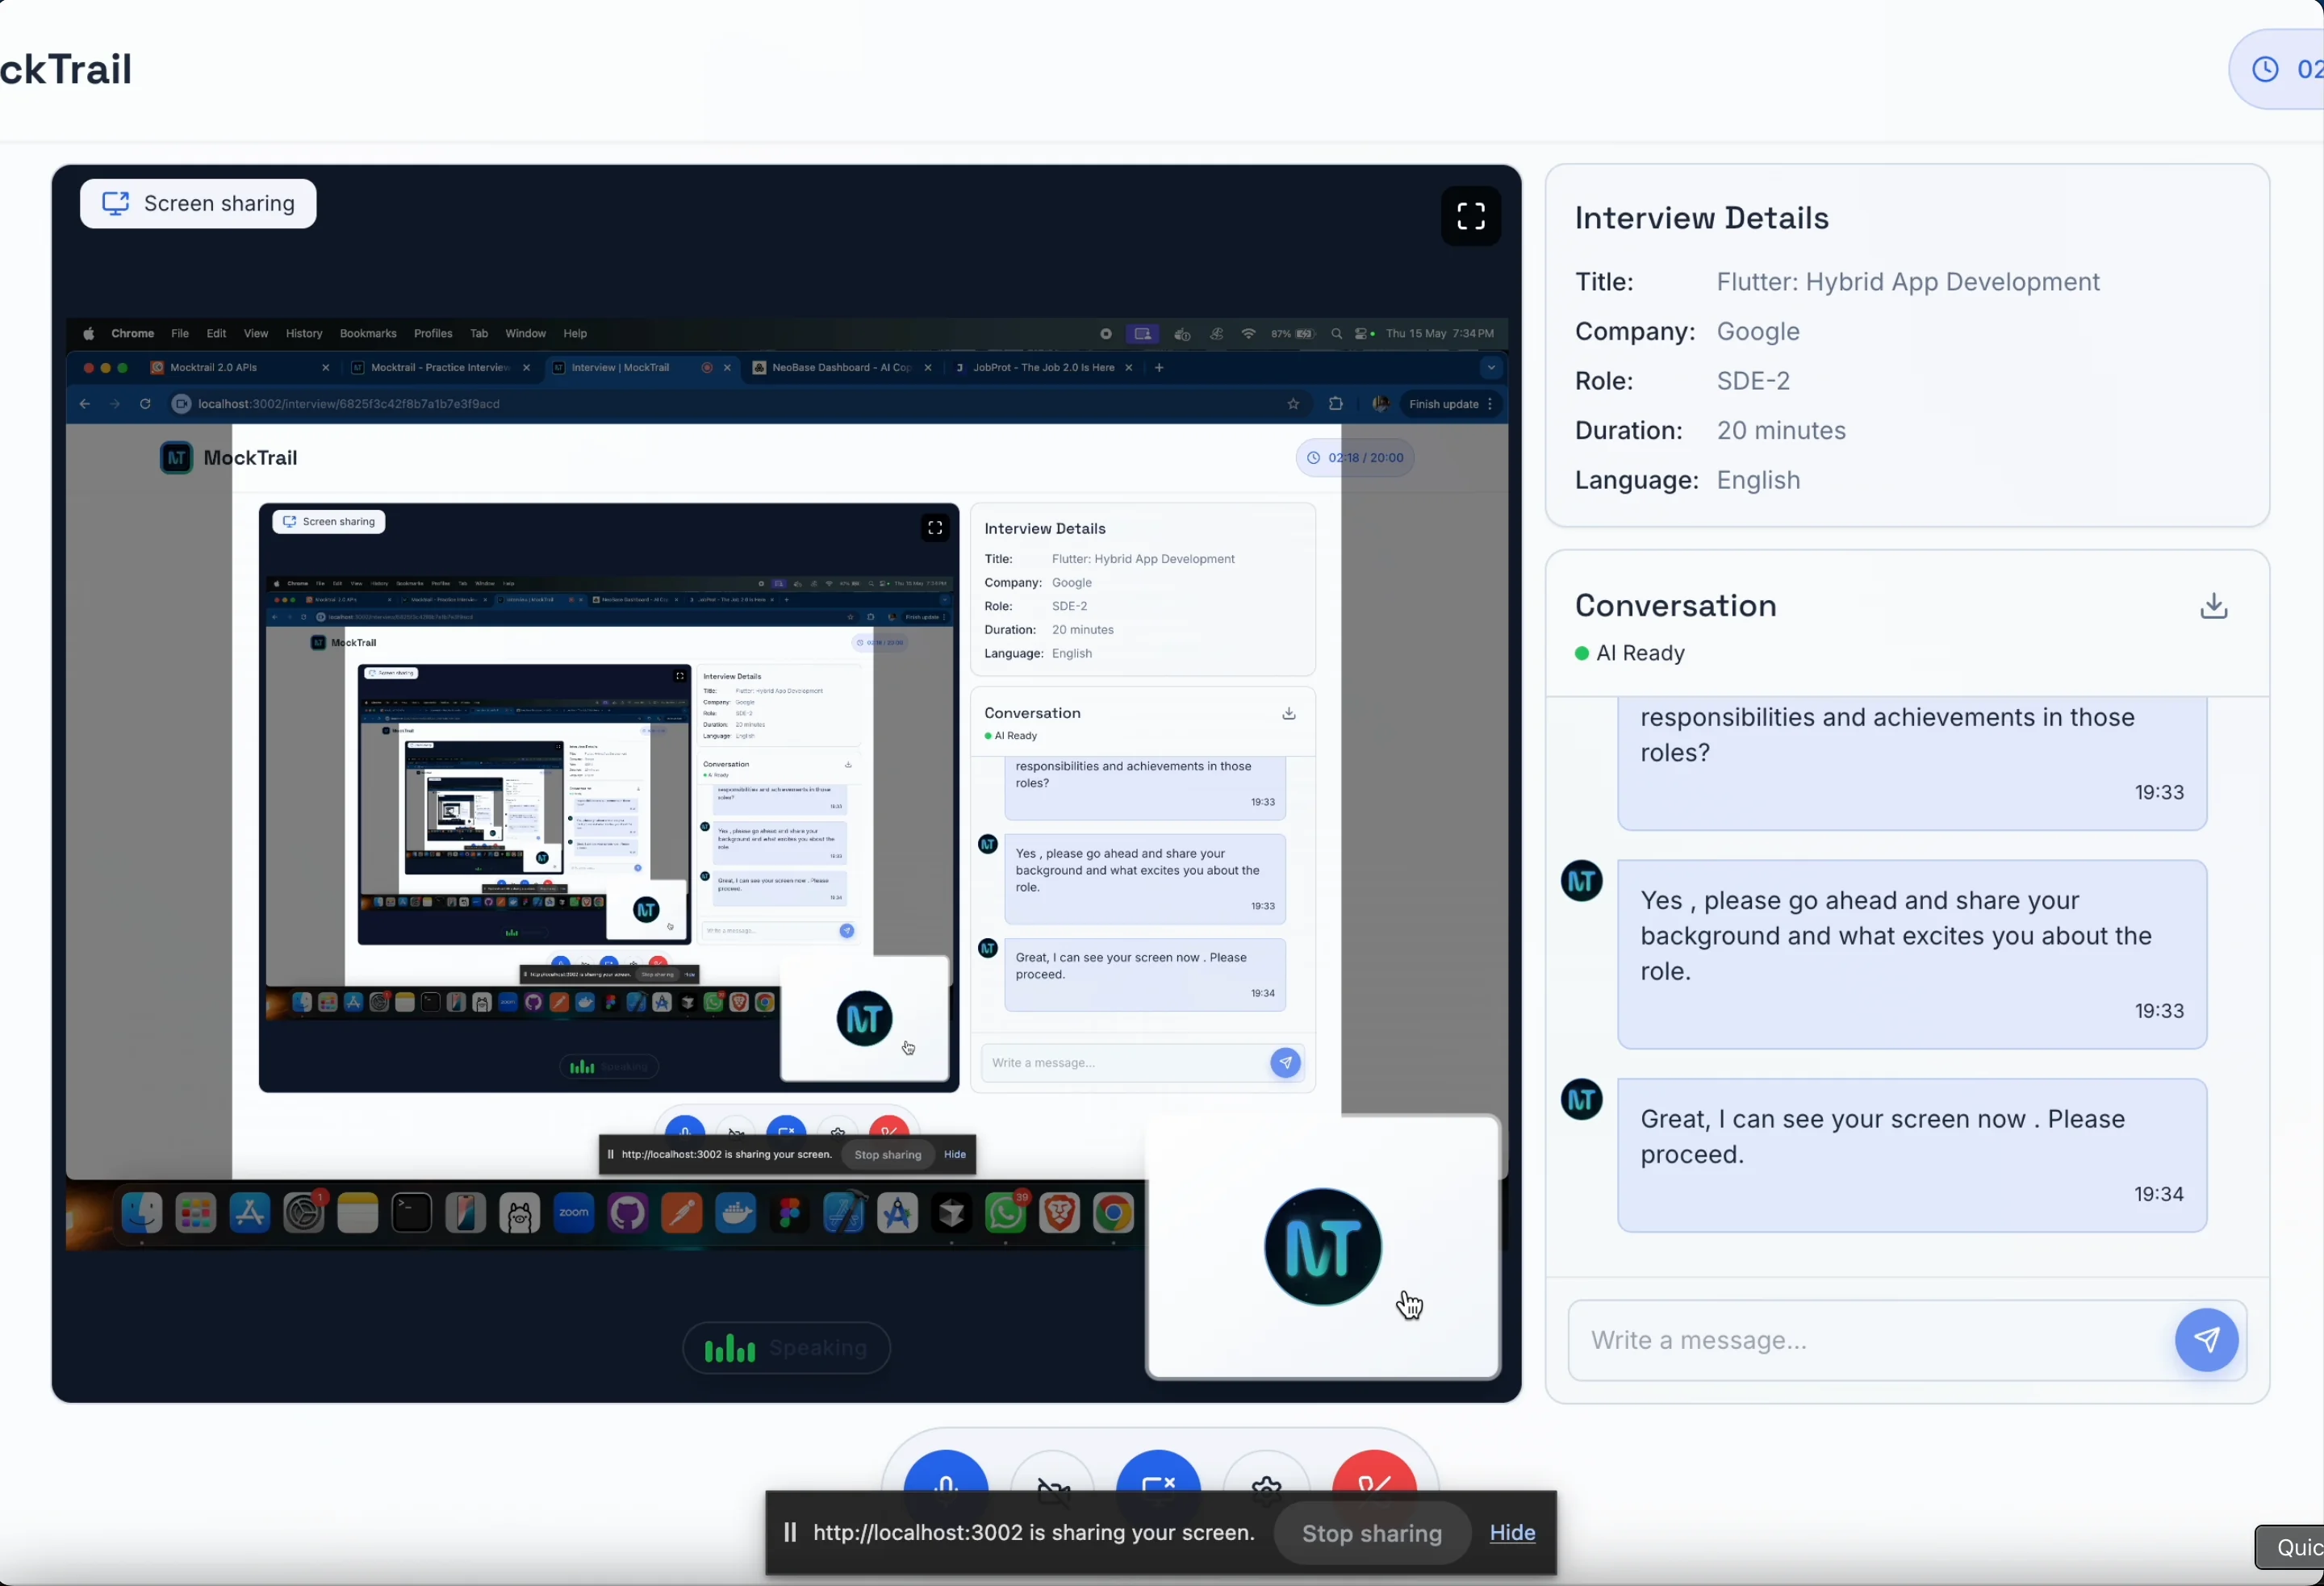Send the message with the large paper-plane button
The image size is (2324, 1586).
[x=2206, y=1340]
